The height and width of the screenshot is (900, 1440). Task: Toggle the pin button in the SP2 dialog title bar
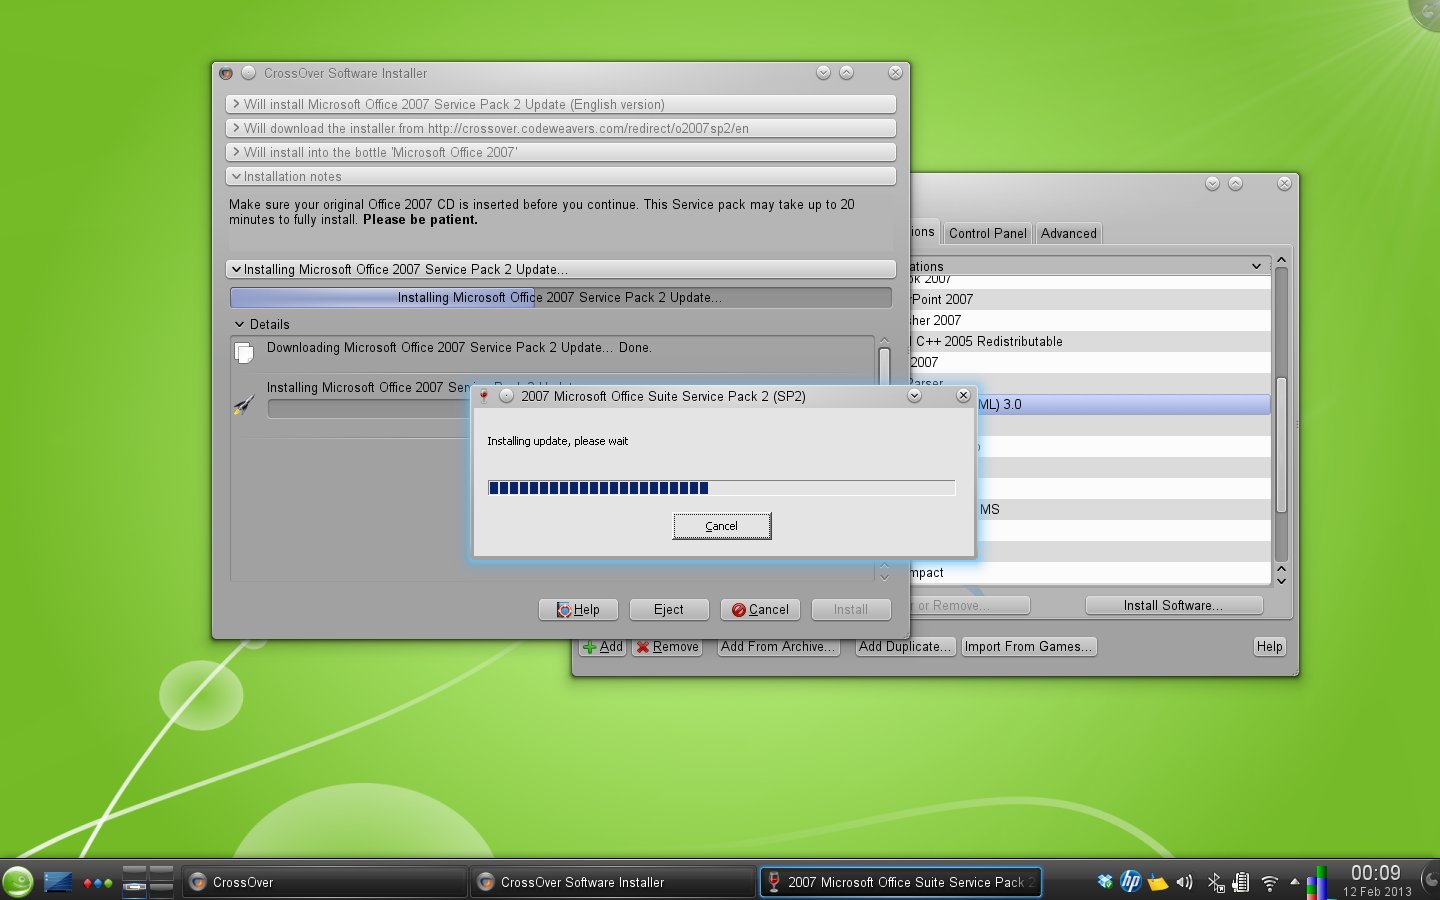pos(507,396)
